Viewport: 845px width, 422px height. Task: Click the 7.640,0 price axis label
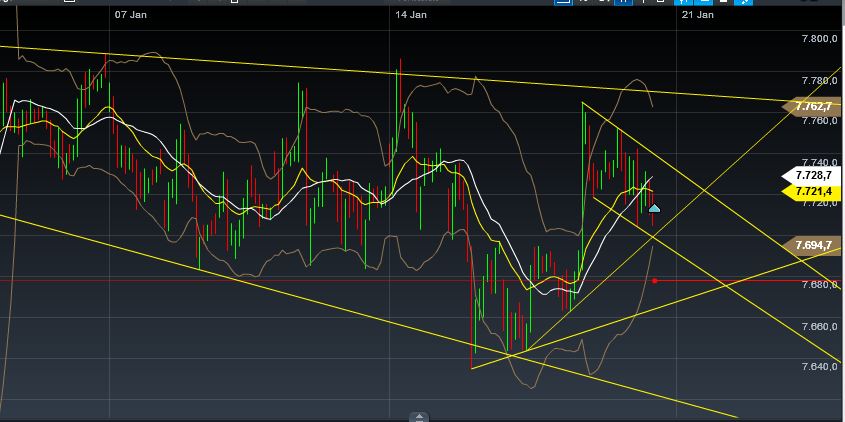819,367
